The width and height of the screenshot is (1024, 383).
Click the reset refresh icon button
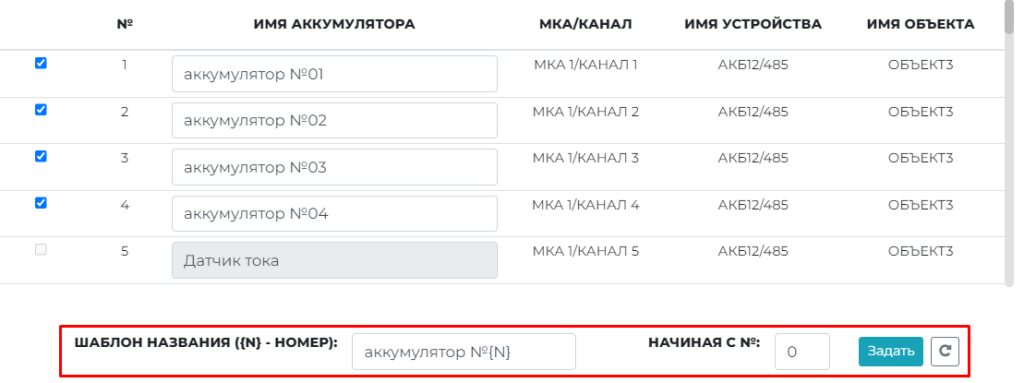[944, 352]
